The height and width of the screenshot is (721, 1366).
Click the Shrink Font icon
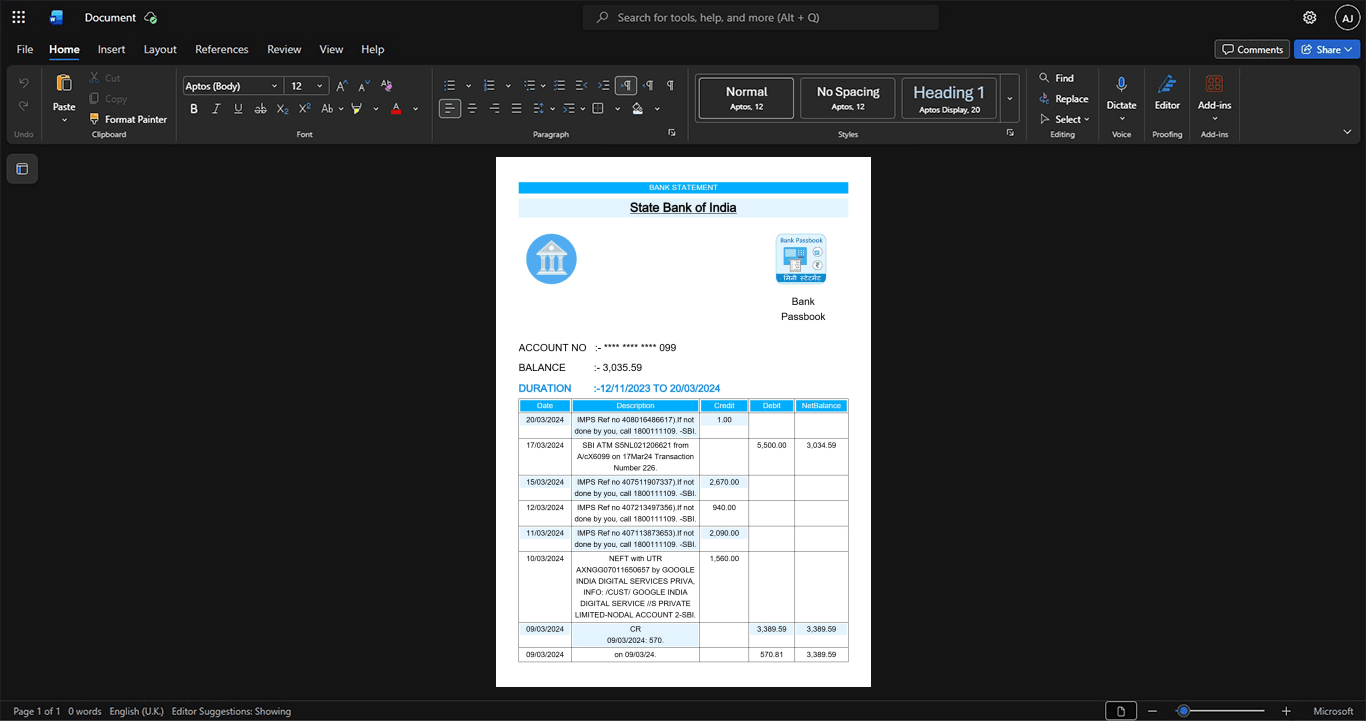click(364, 86)
